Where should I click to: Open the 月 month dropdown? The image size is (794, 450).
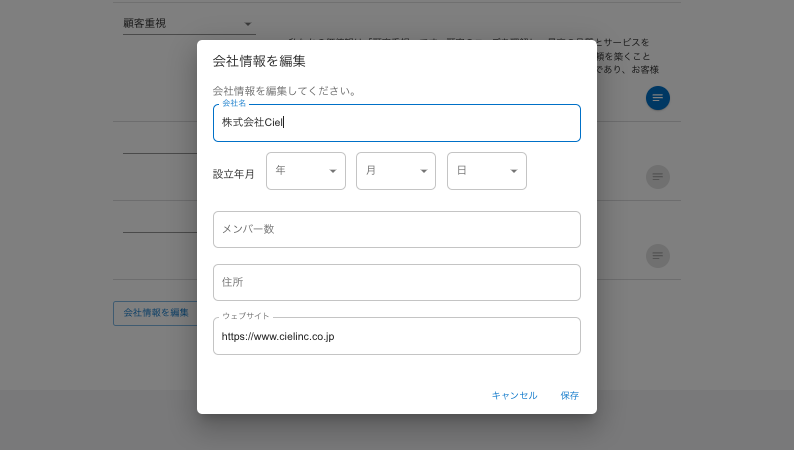396,171
